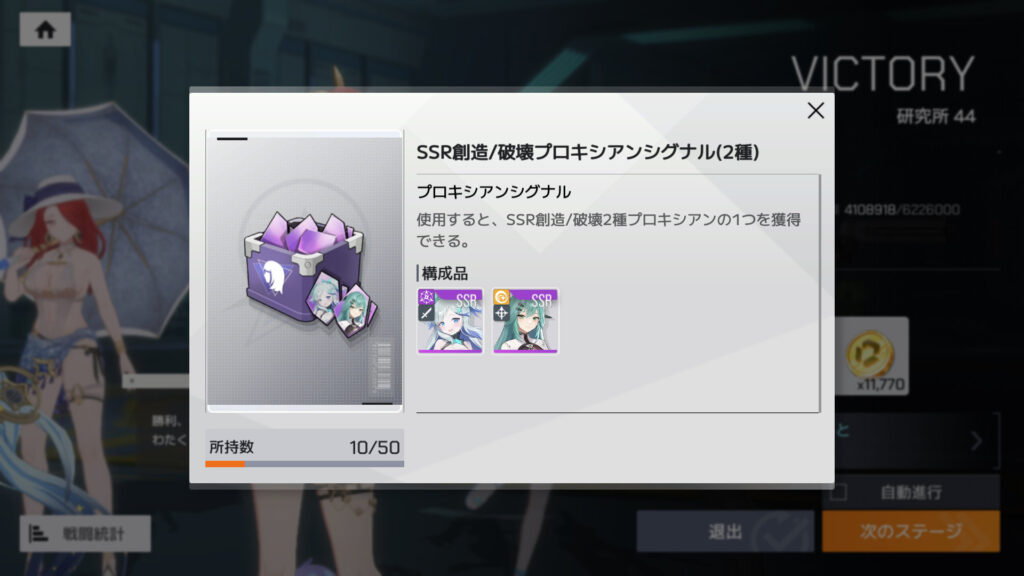Select the green-haired SSR character thumbnail

click(526, 321)
